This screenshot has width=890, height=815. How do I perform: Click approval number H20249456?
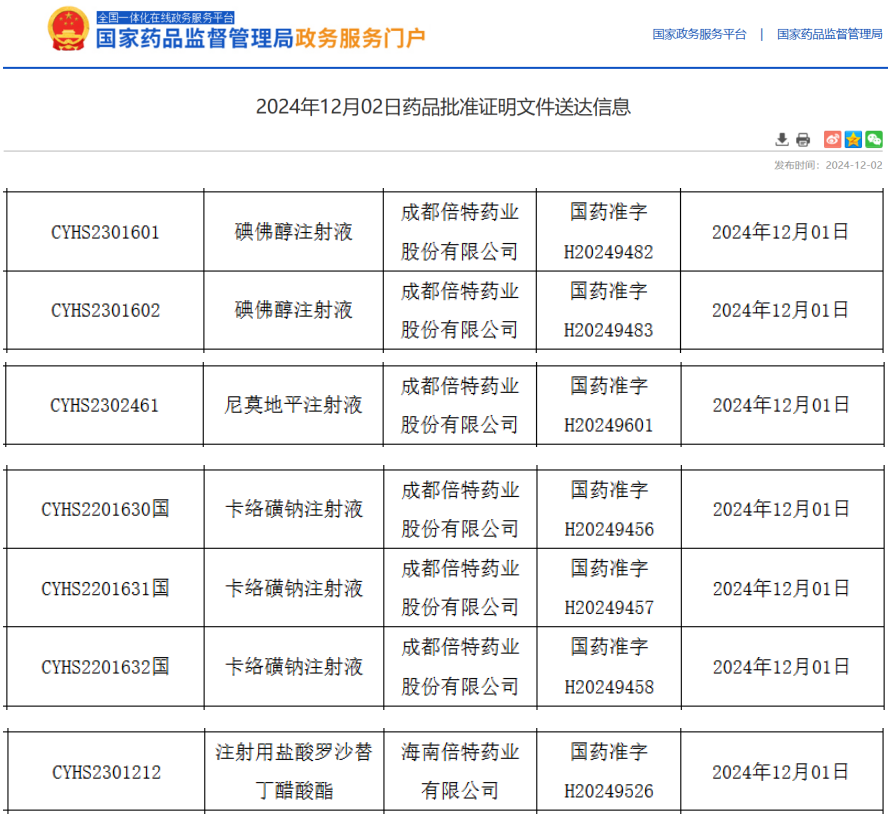609,530
